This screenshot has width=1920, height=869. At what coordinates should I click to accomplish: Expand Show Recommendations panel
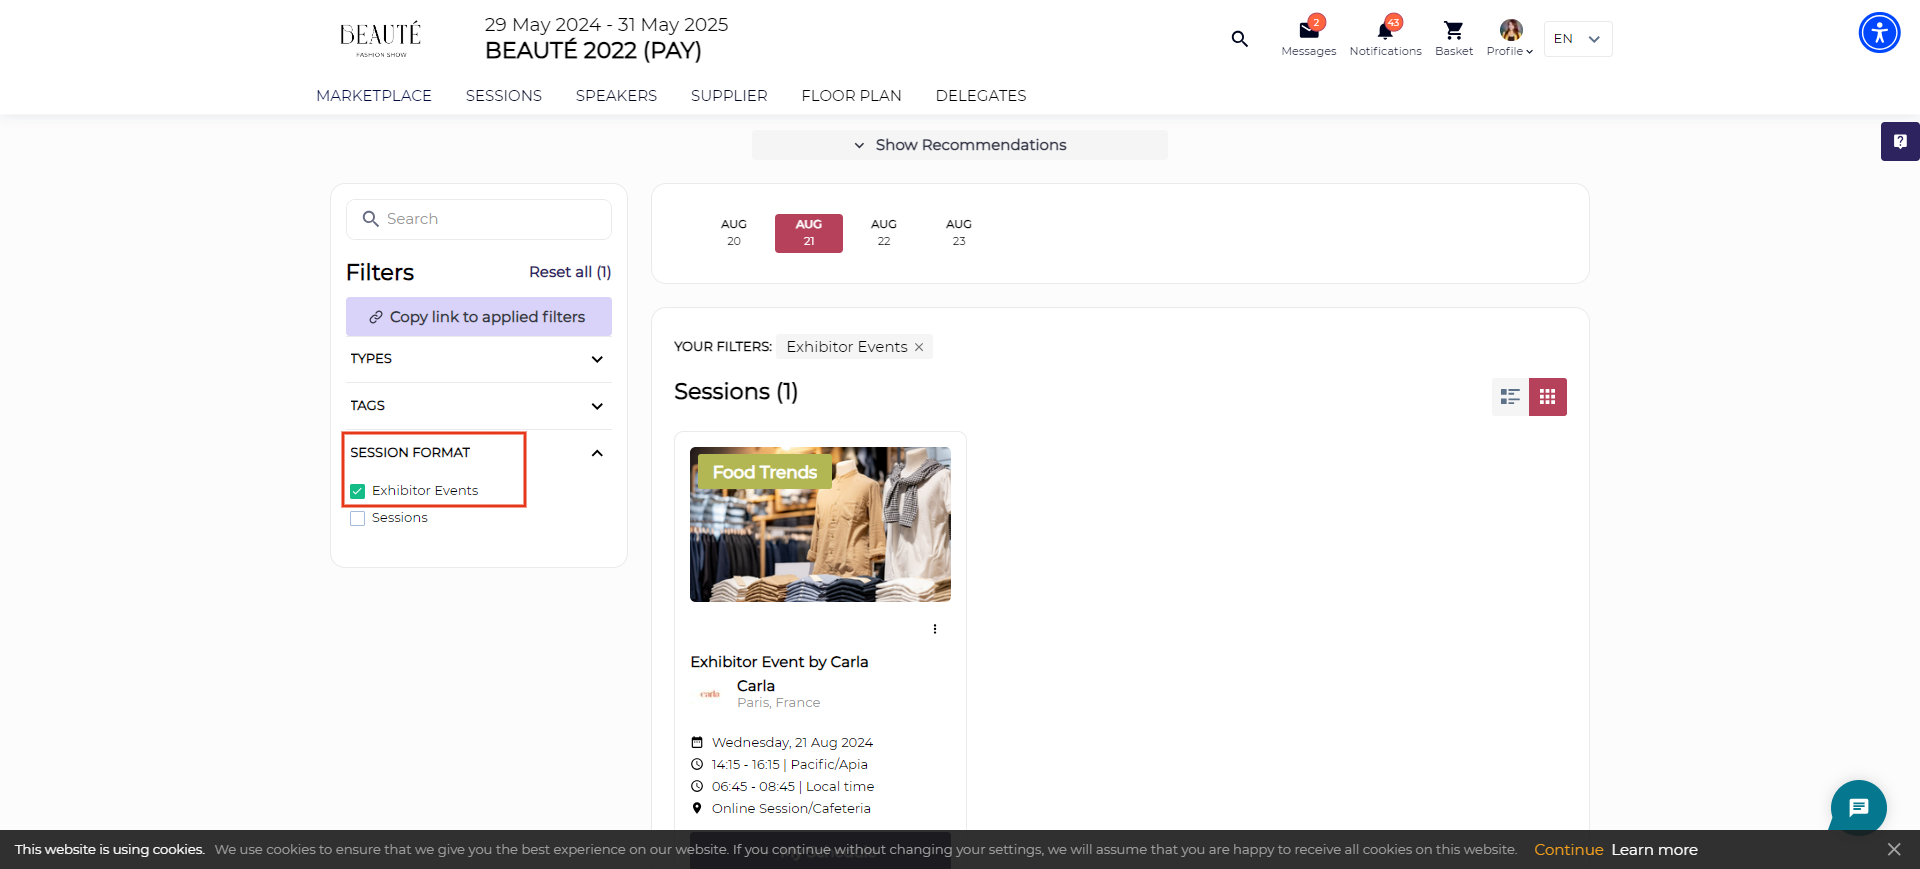point(960,145)
